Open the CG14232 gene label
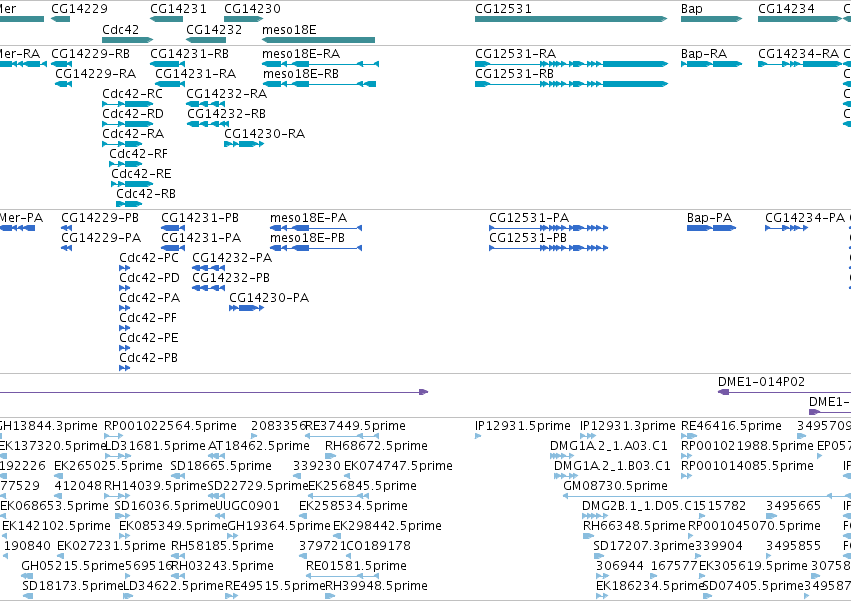 click(214, 29)
